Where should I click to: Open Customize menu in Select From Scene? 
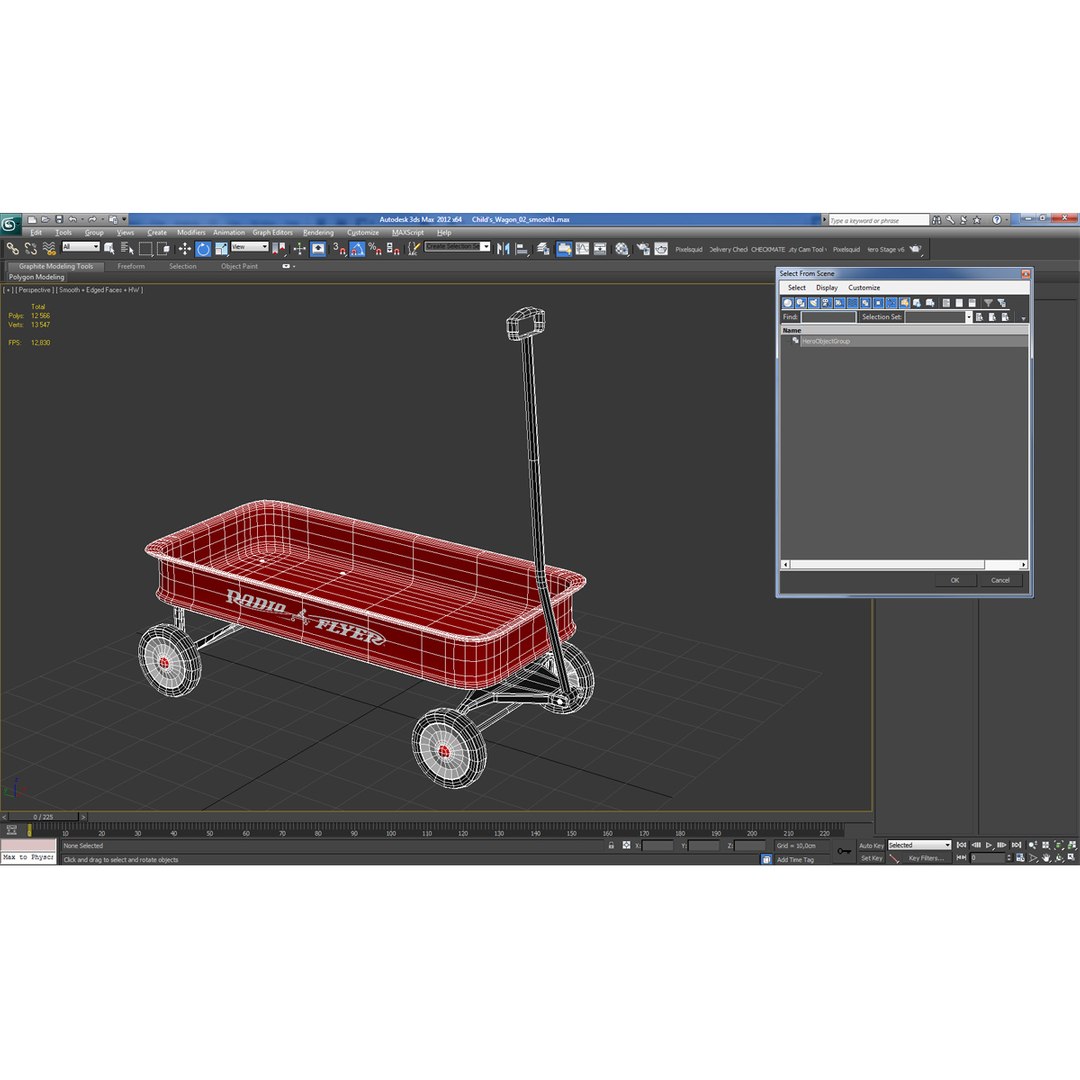[864, 288]
